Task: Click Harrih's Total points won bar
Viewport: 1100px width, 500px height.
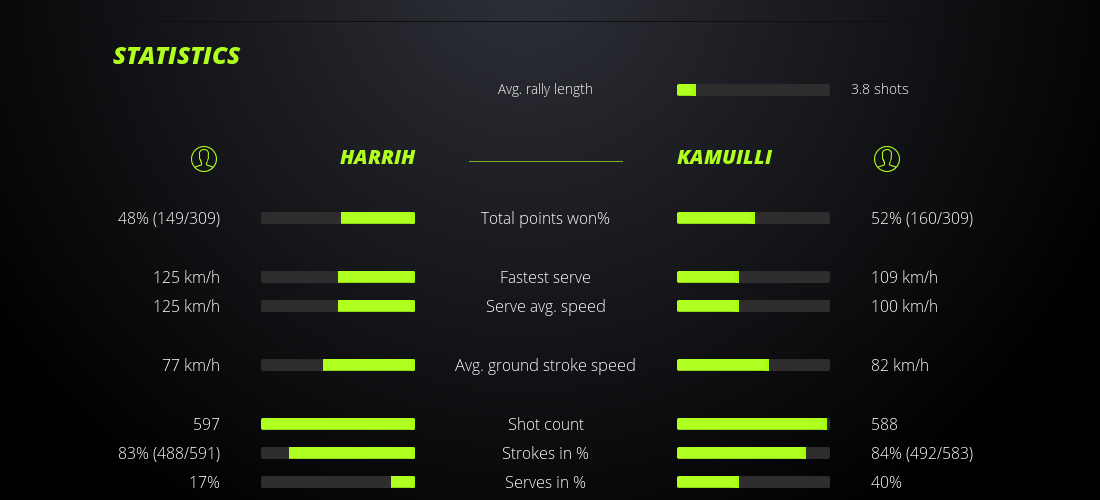Action: [338, 218]
